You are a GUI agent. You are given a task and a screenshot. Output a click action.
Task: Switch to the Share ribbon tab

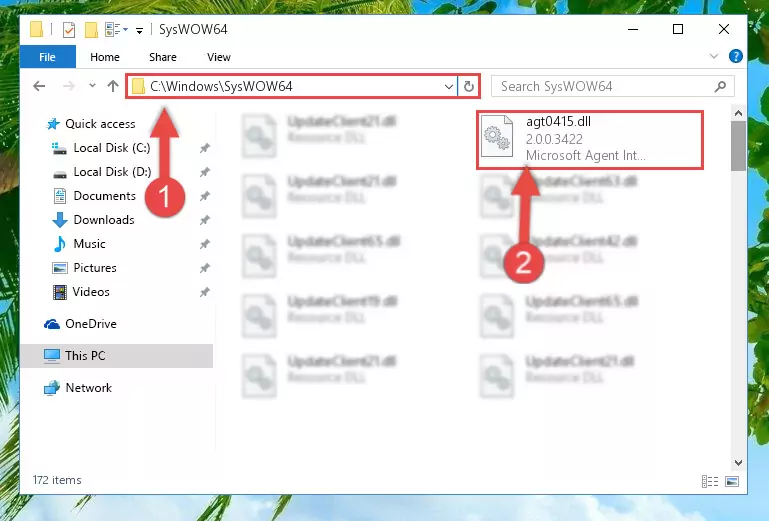point(163,57)
